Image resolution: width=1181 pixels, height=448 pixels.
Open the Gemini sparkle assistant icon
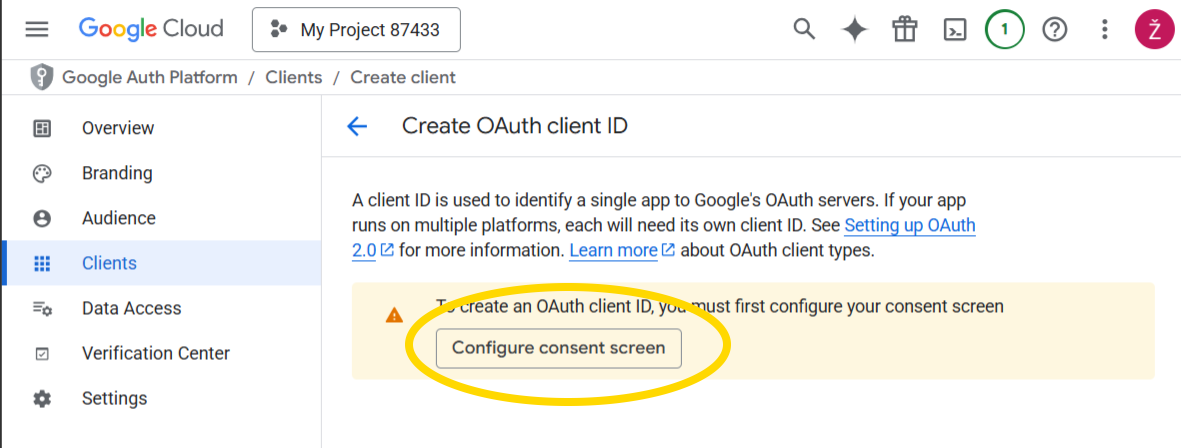pos(854,30)
